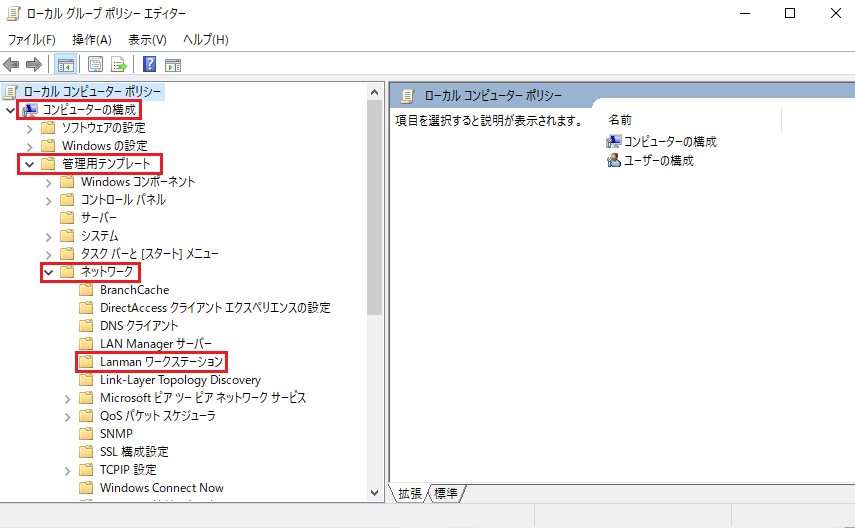Open the 操作(A) menu
The height and width of the screenshot is (528, 855).
(92, 39)
